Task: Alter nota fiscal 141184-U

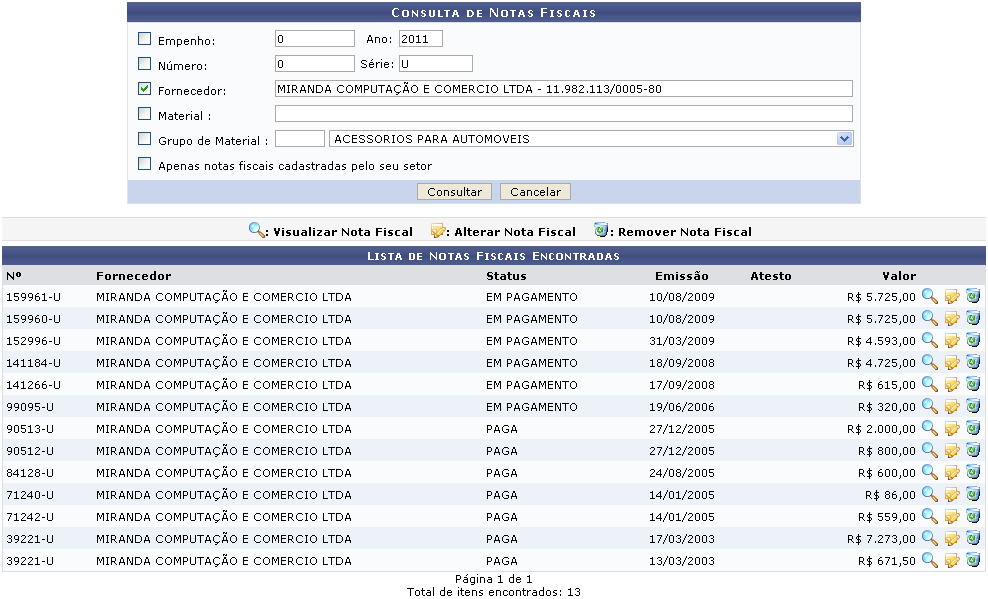Action: 951,363
